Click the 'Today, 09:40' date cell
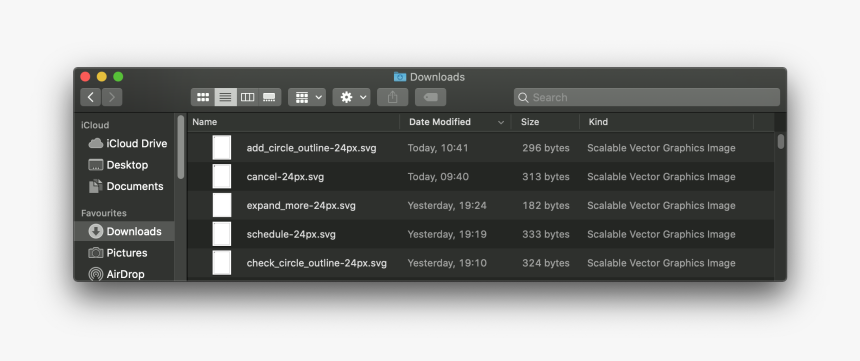The height and width of the screenshot is (361, 860). (438, 177)
